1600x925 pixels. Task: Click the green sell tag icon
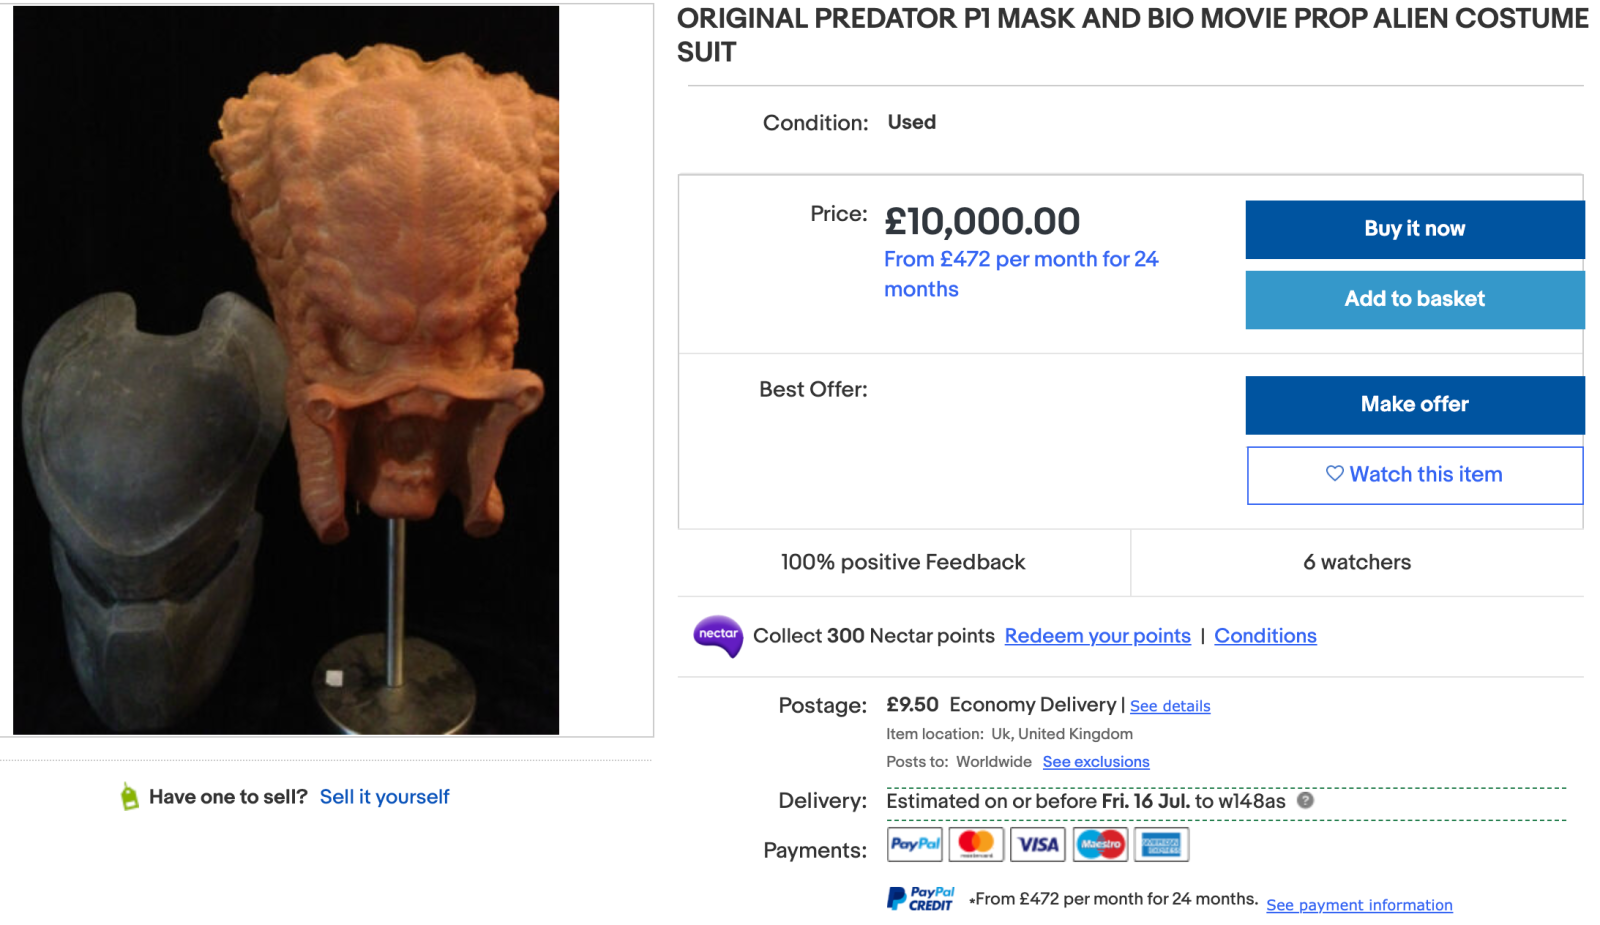pyautogui.click(x=129, y=797)
